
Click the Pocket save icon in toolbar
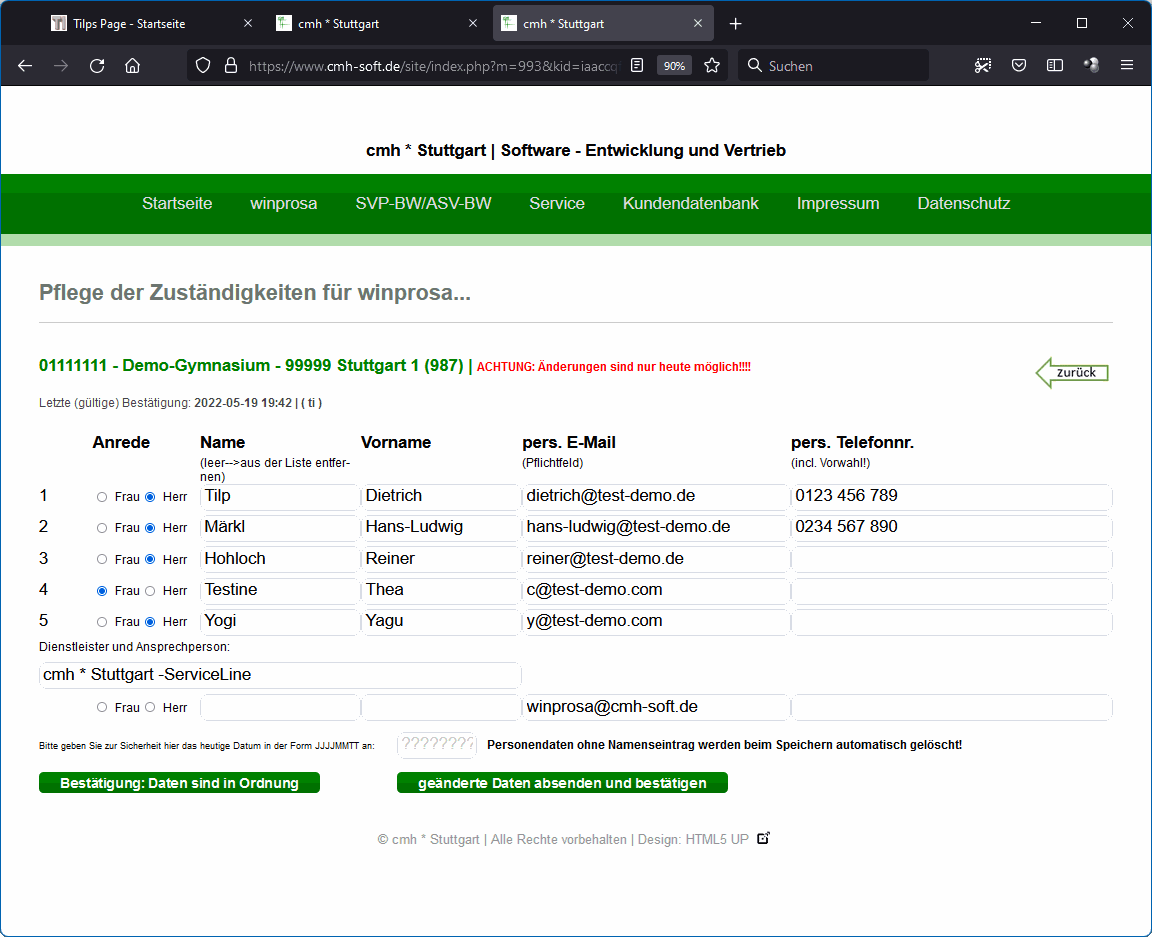[1019, 66]
